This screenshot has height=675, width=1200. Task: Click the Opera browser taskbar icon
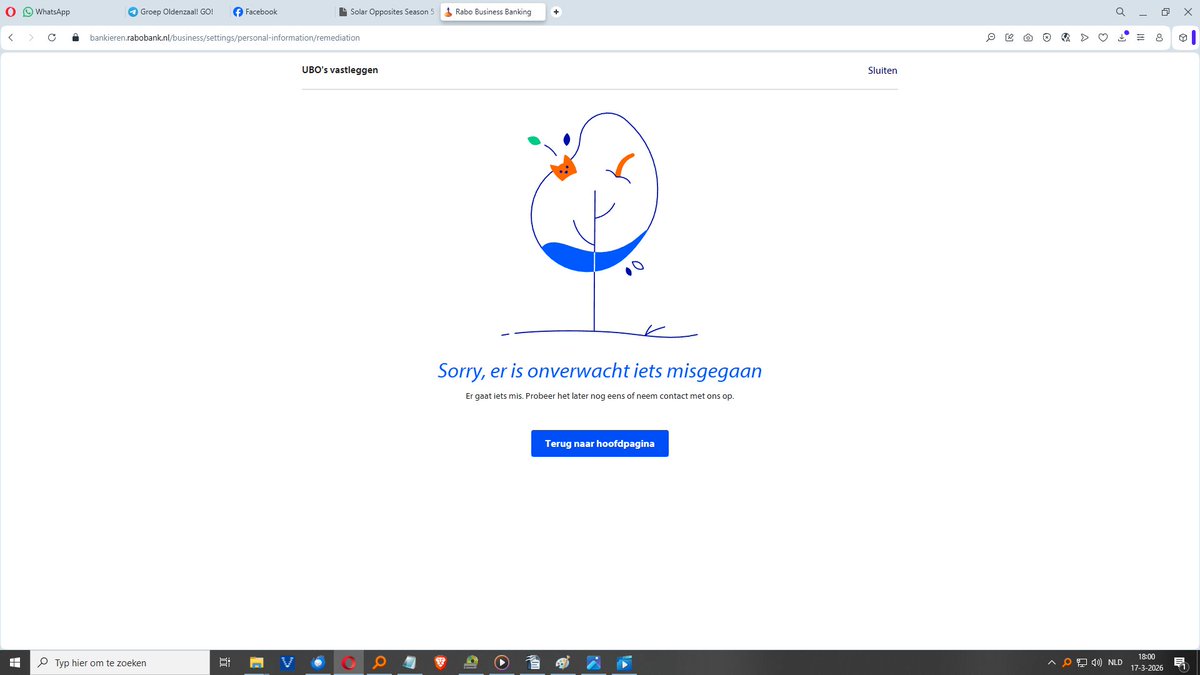coord(349,662)
